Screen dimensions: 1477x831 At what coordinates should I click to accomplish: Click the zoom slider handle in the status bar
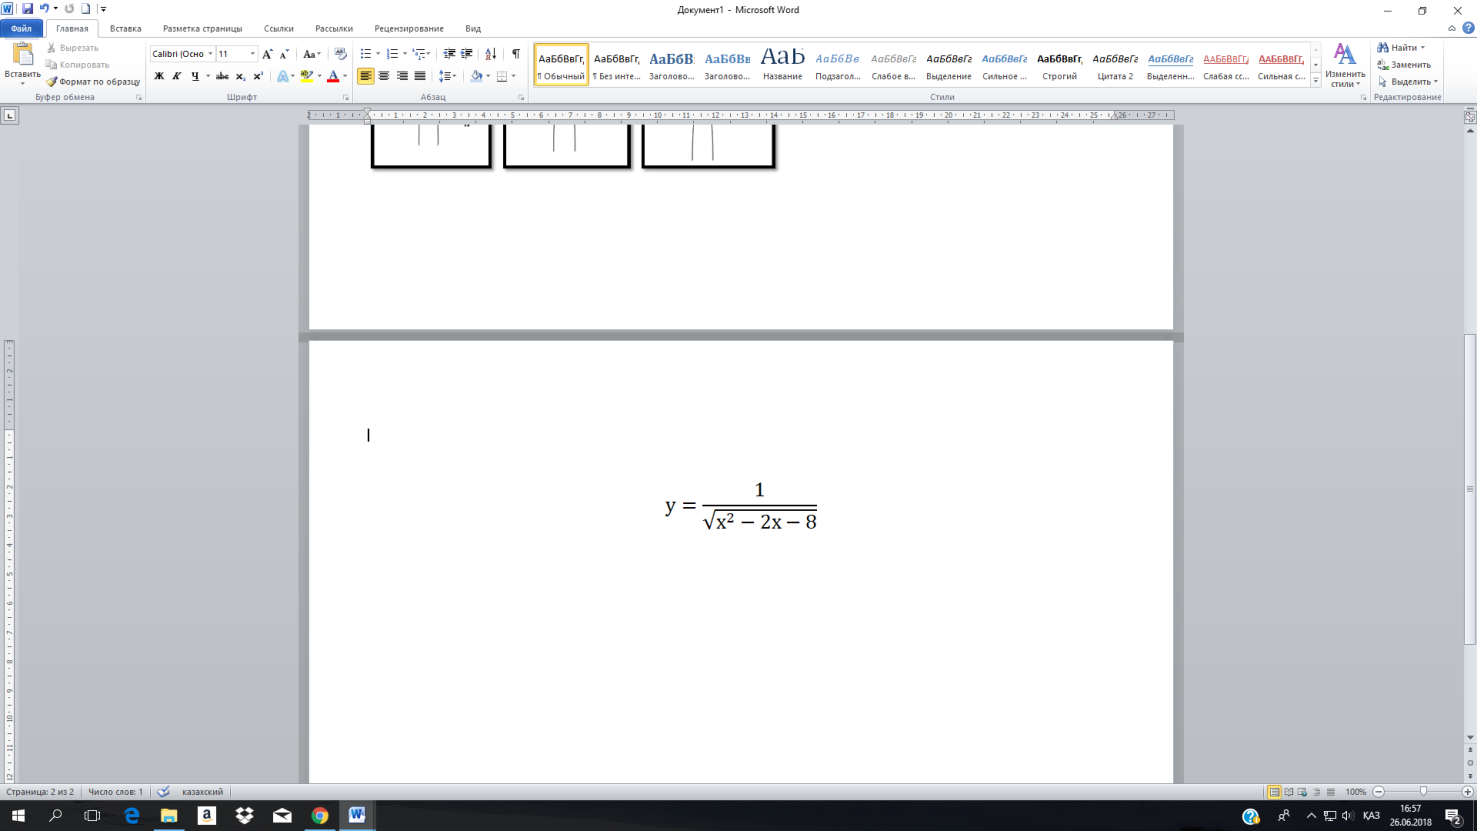pos(1423,792)
